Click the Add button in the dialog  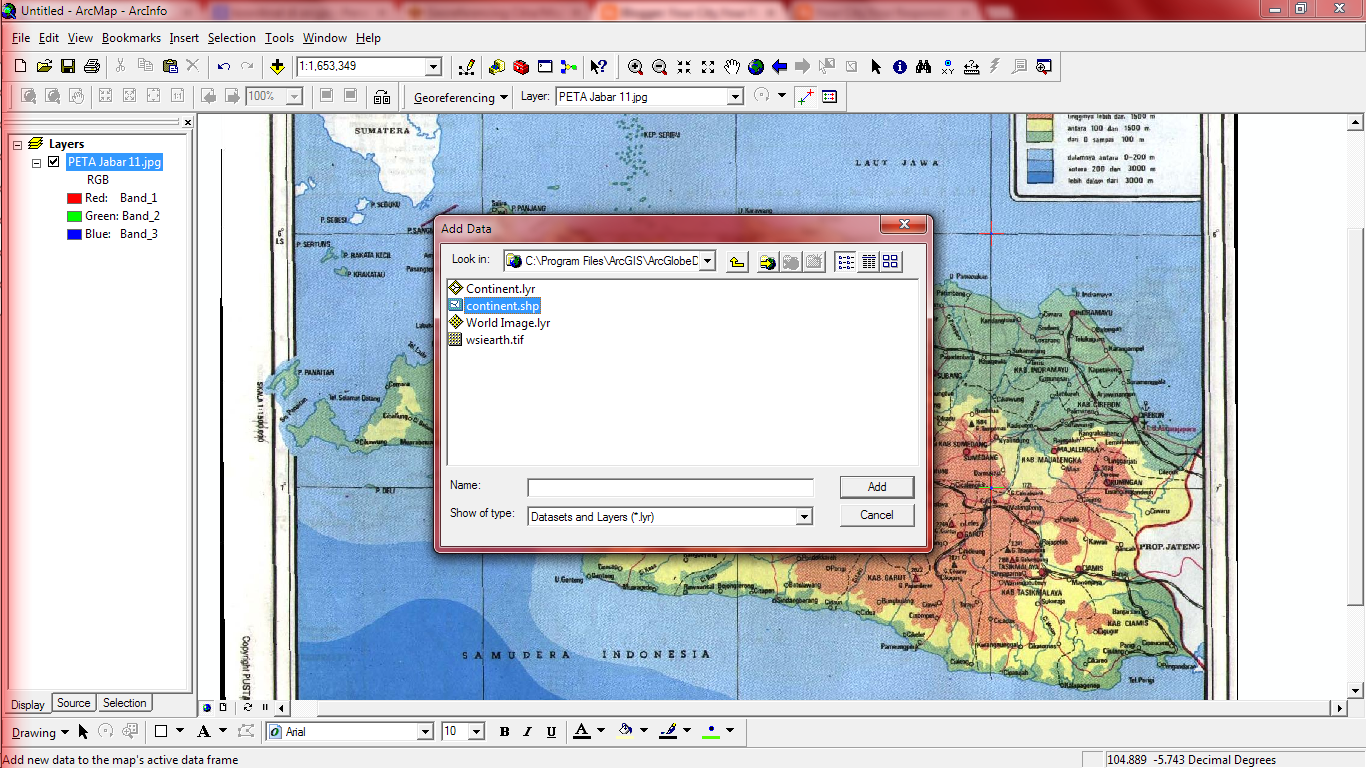point(876,487)
